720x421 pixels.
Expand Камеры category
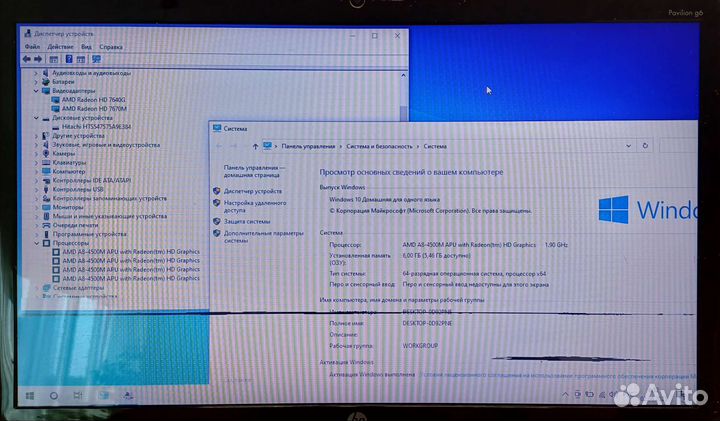coord(36,154)
